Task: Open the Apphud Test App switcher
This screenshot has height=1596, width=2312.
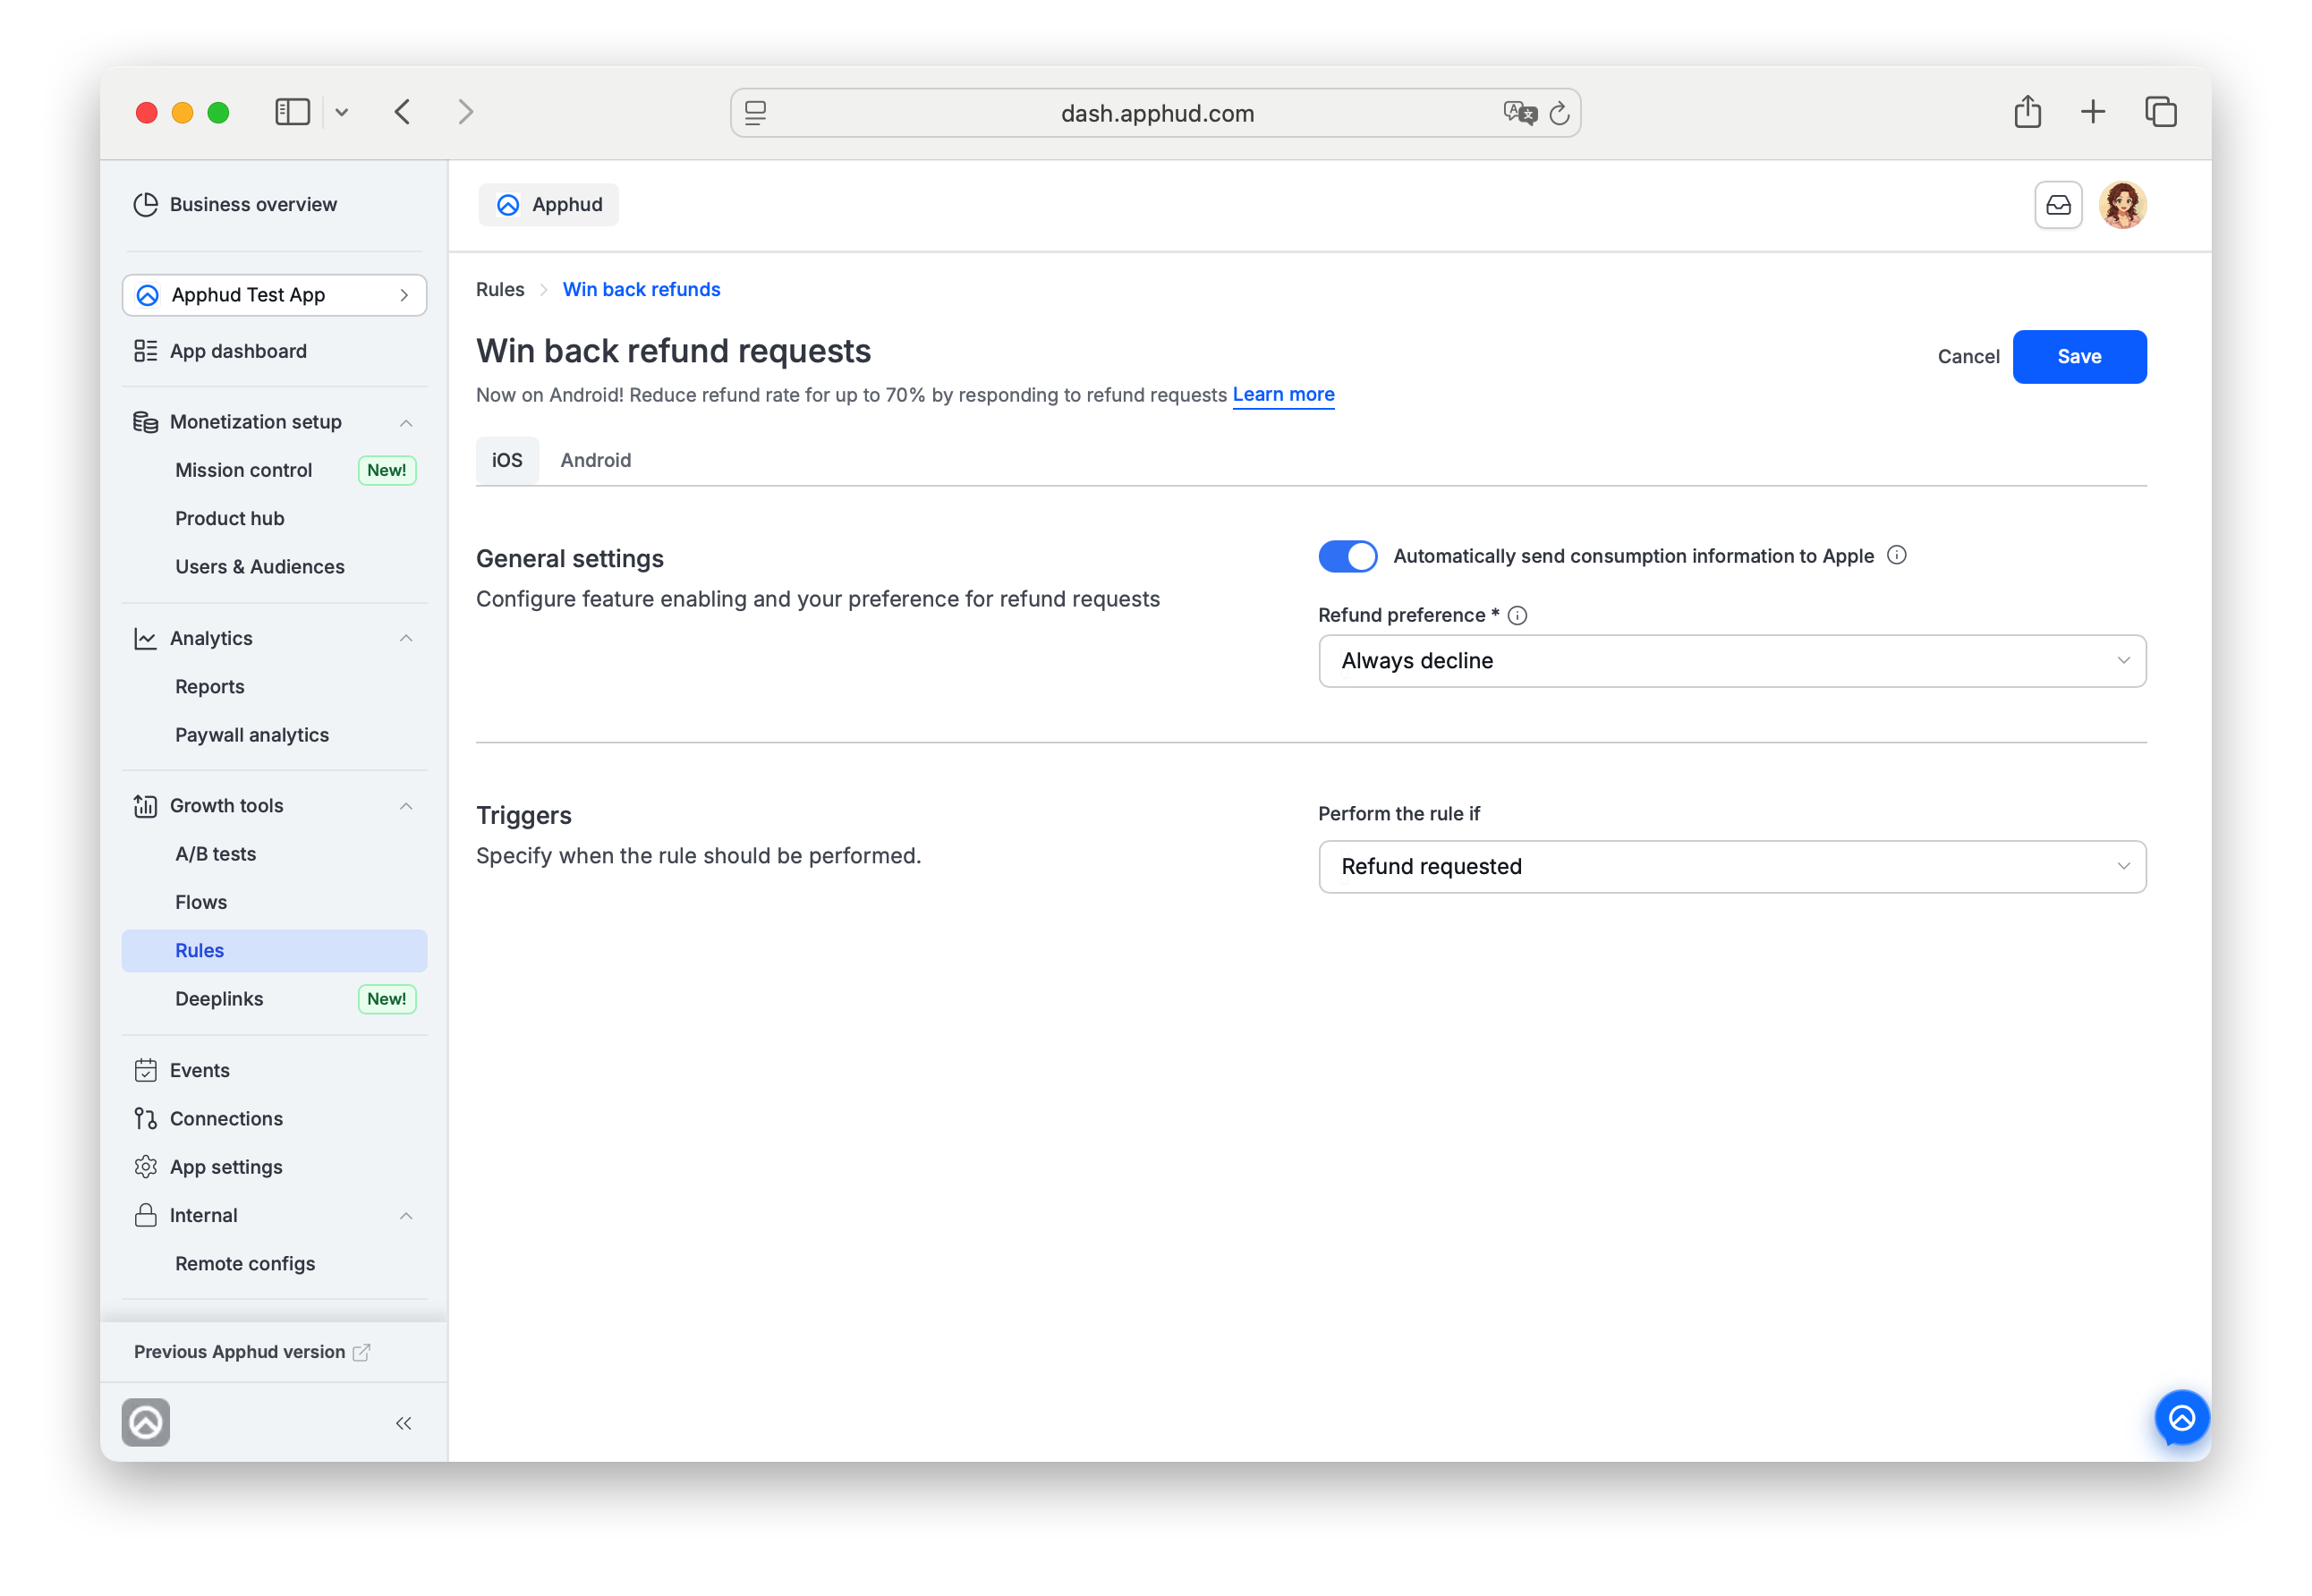Action: [274, 295]
